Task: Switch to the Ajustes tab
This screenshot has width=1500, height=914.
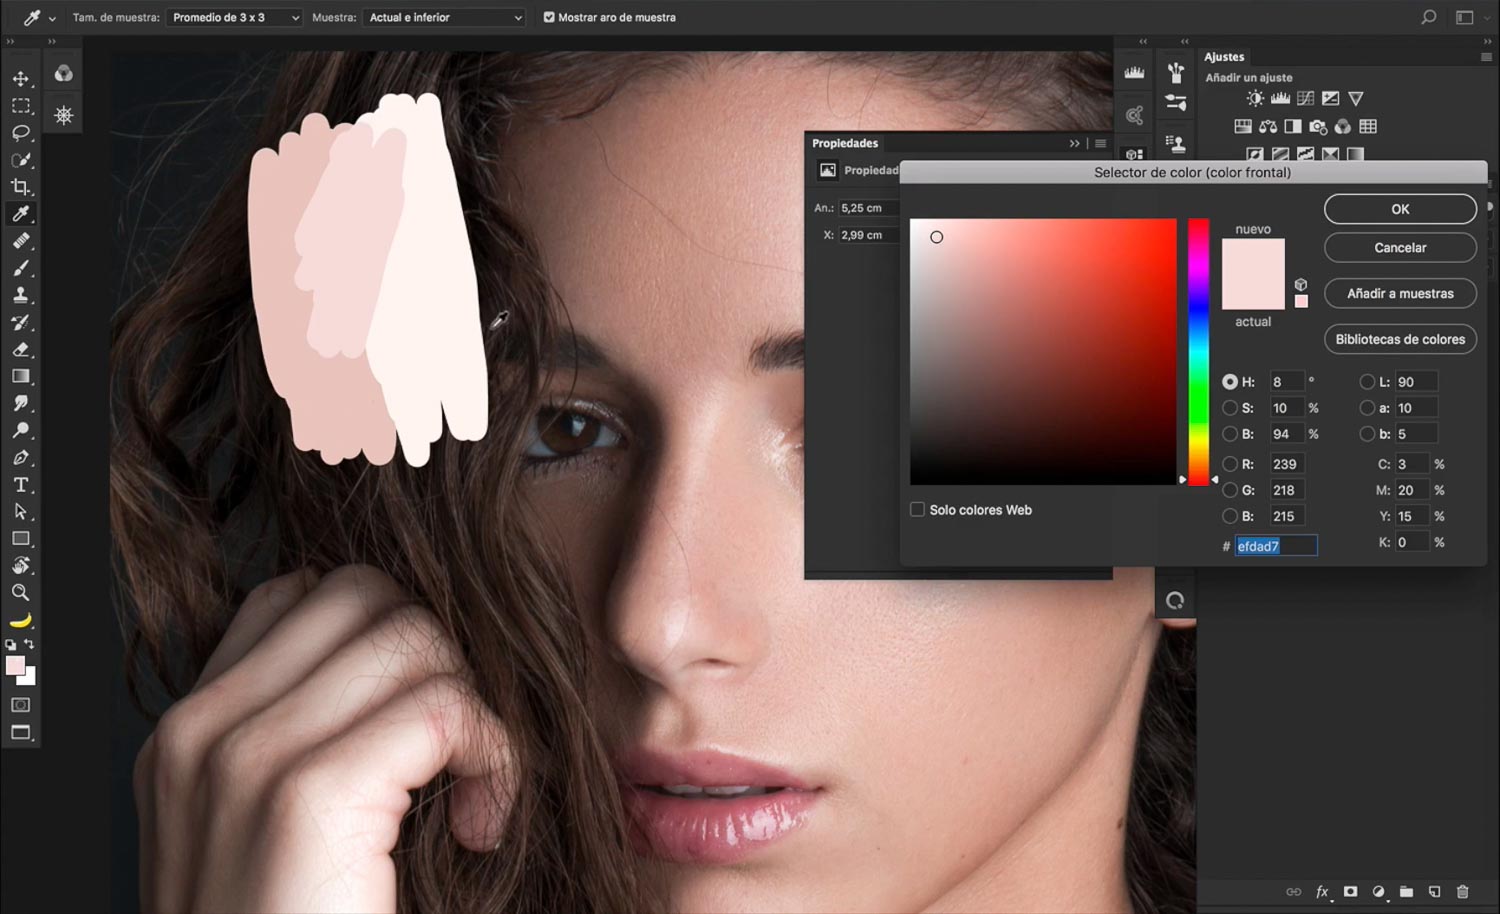Action: pyautogui.click(x=1224, y=57)
